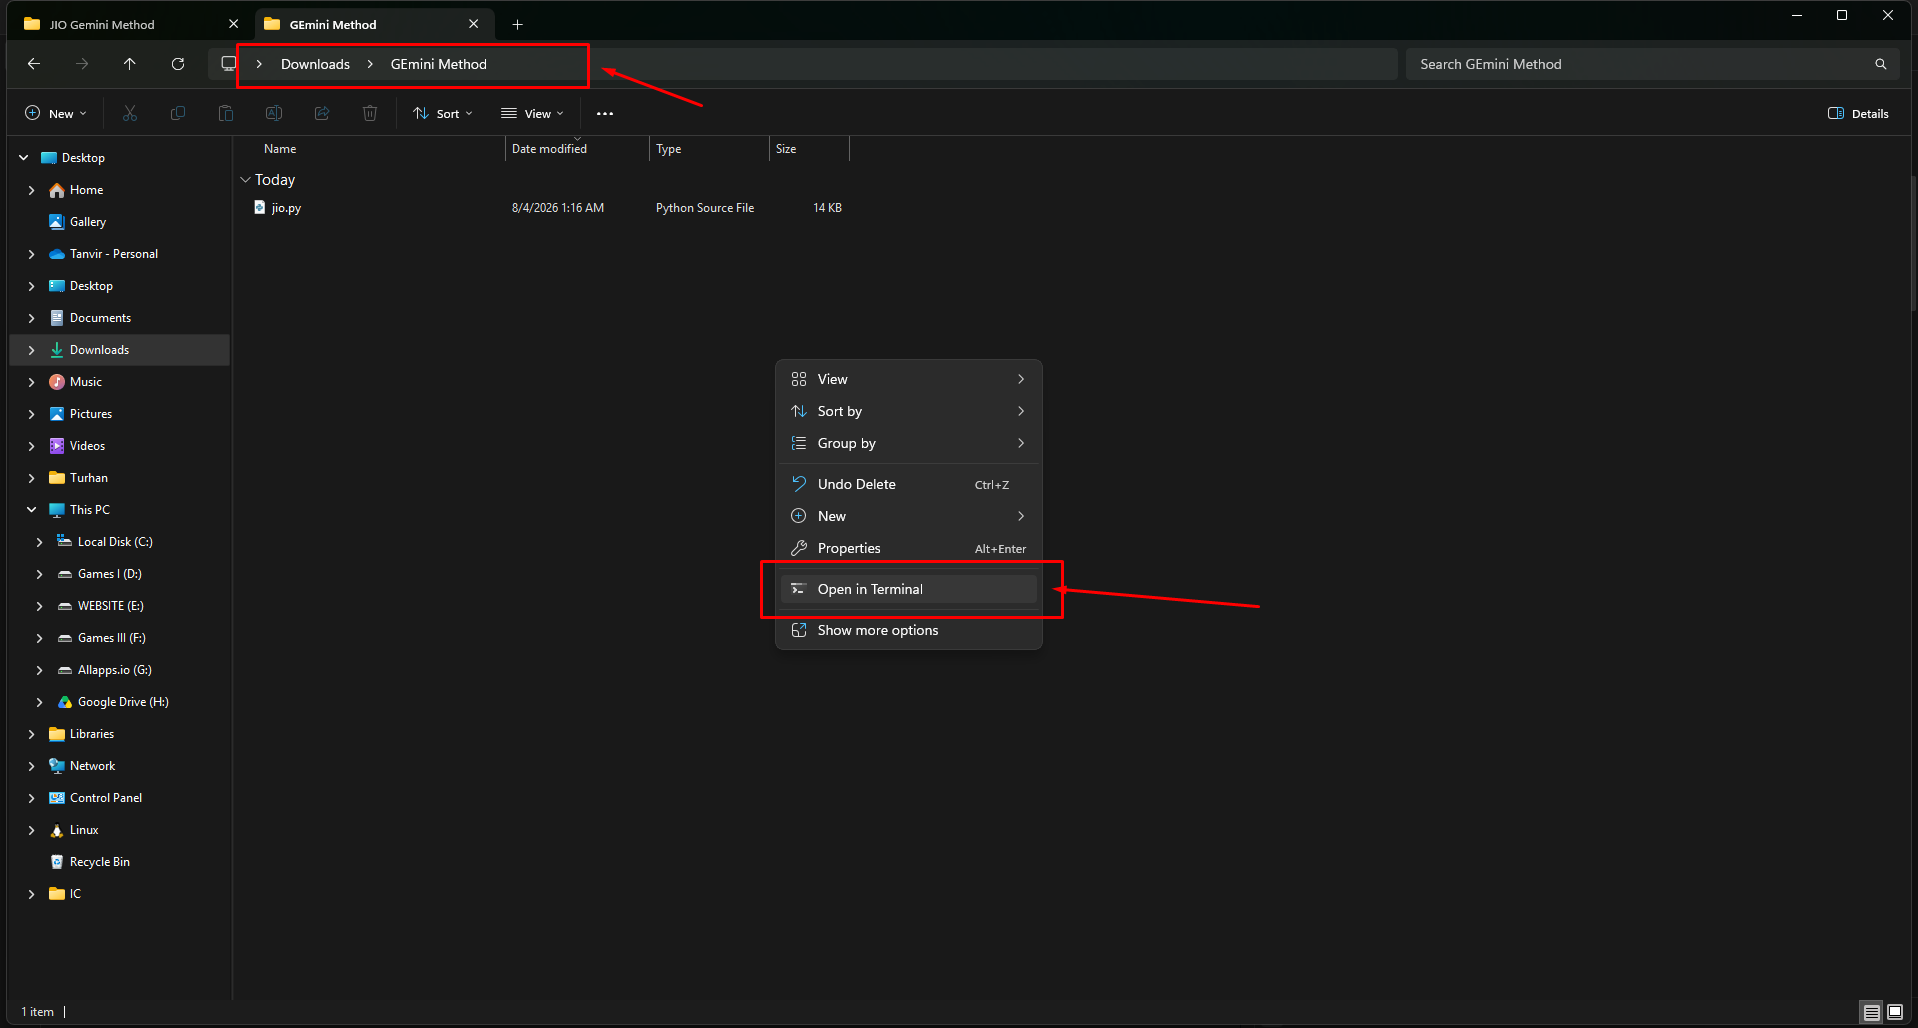The width and height of the screenshot is (1918, 1028).
Task: Open the See more ellipsis menu
Action: pyautogui.click(x=605, y=113)
